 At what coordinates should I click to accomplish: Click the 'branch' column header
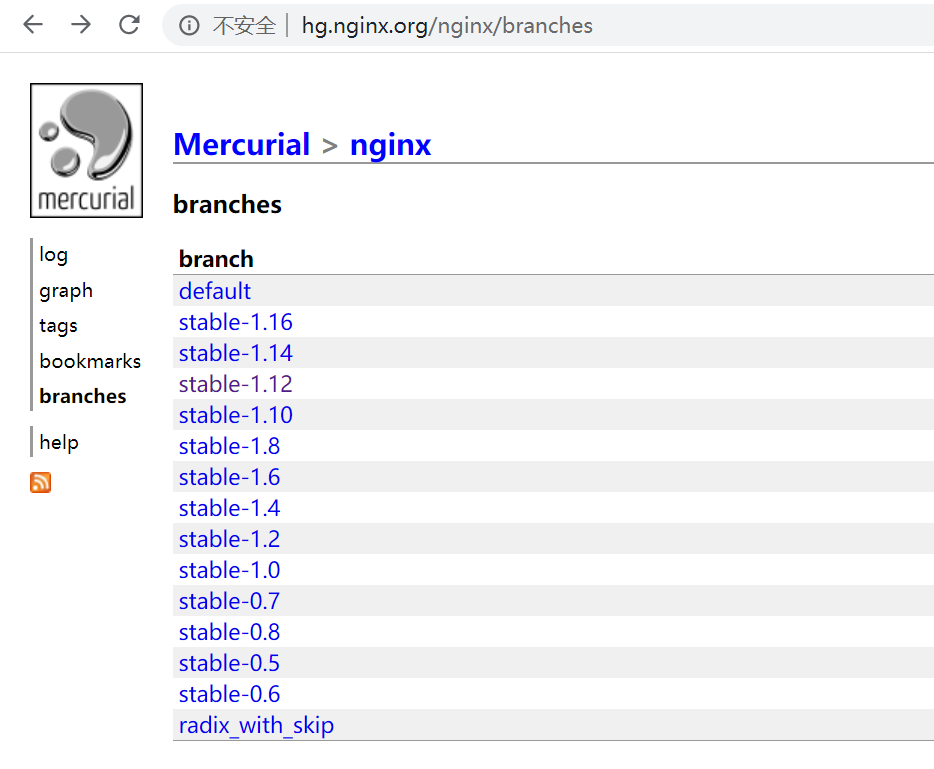click(x=216, y=259)
